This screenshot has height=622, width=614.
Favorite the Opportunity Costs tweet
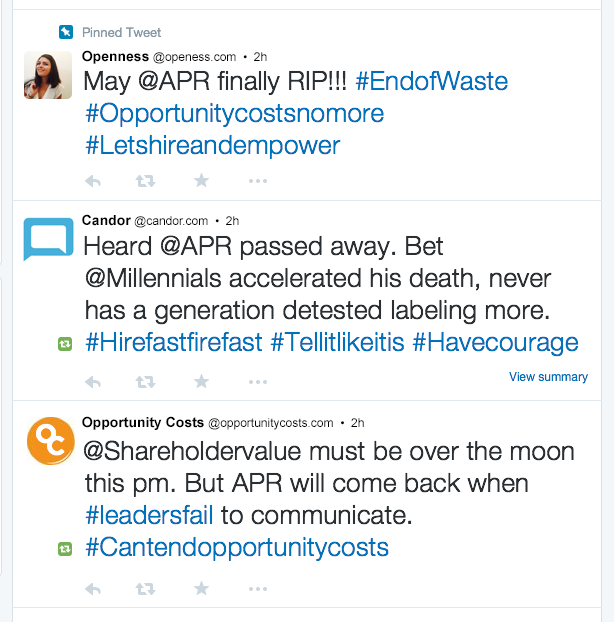click(x=201, y=589)
